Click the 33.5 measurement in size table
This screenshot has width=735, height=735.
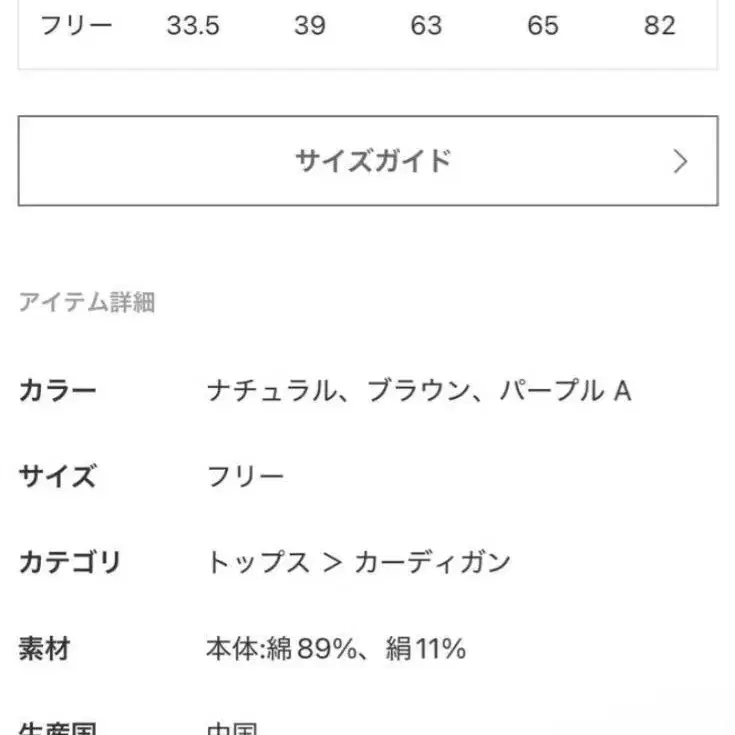(x=193, y=26)
